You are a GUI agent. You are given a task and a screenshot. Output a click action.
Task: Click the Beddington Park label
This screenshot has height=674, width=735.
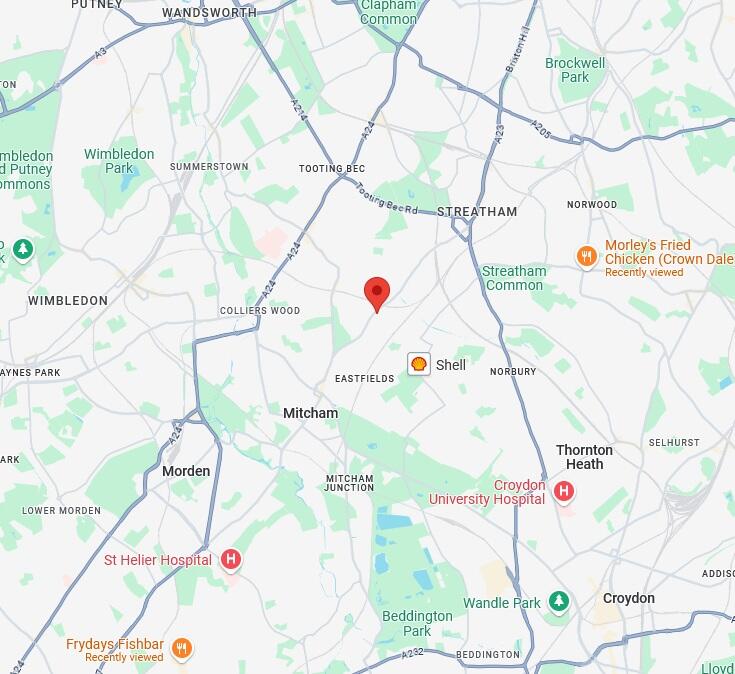click(x=417, y=623)
